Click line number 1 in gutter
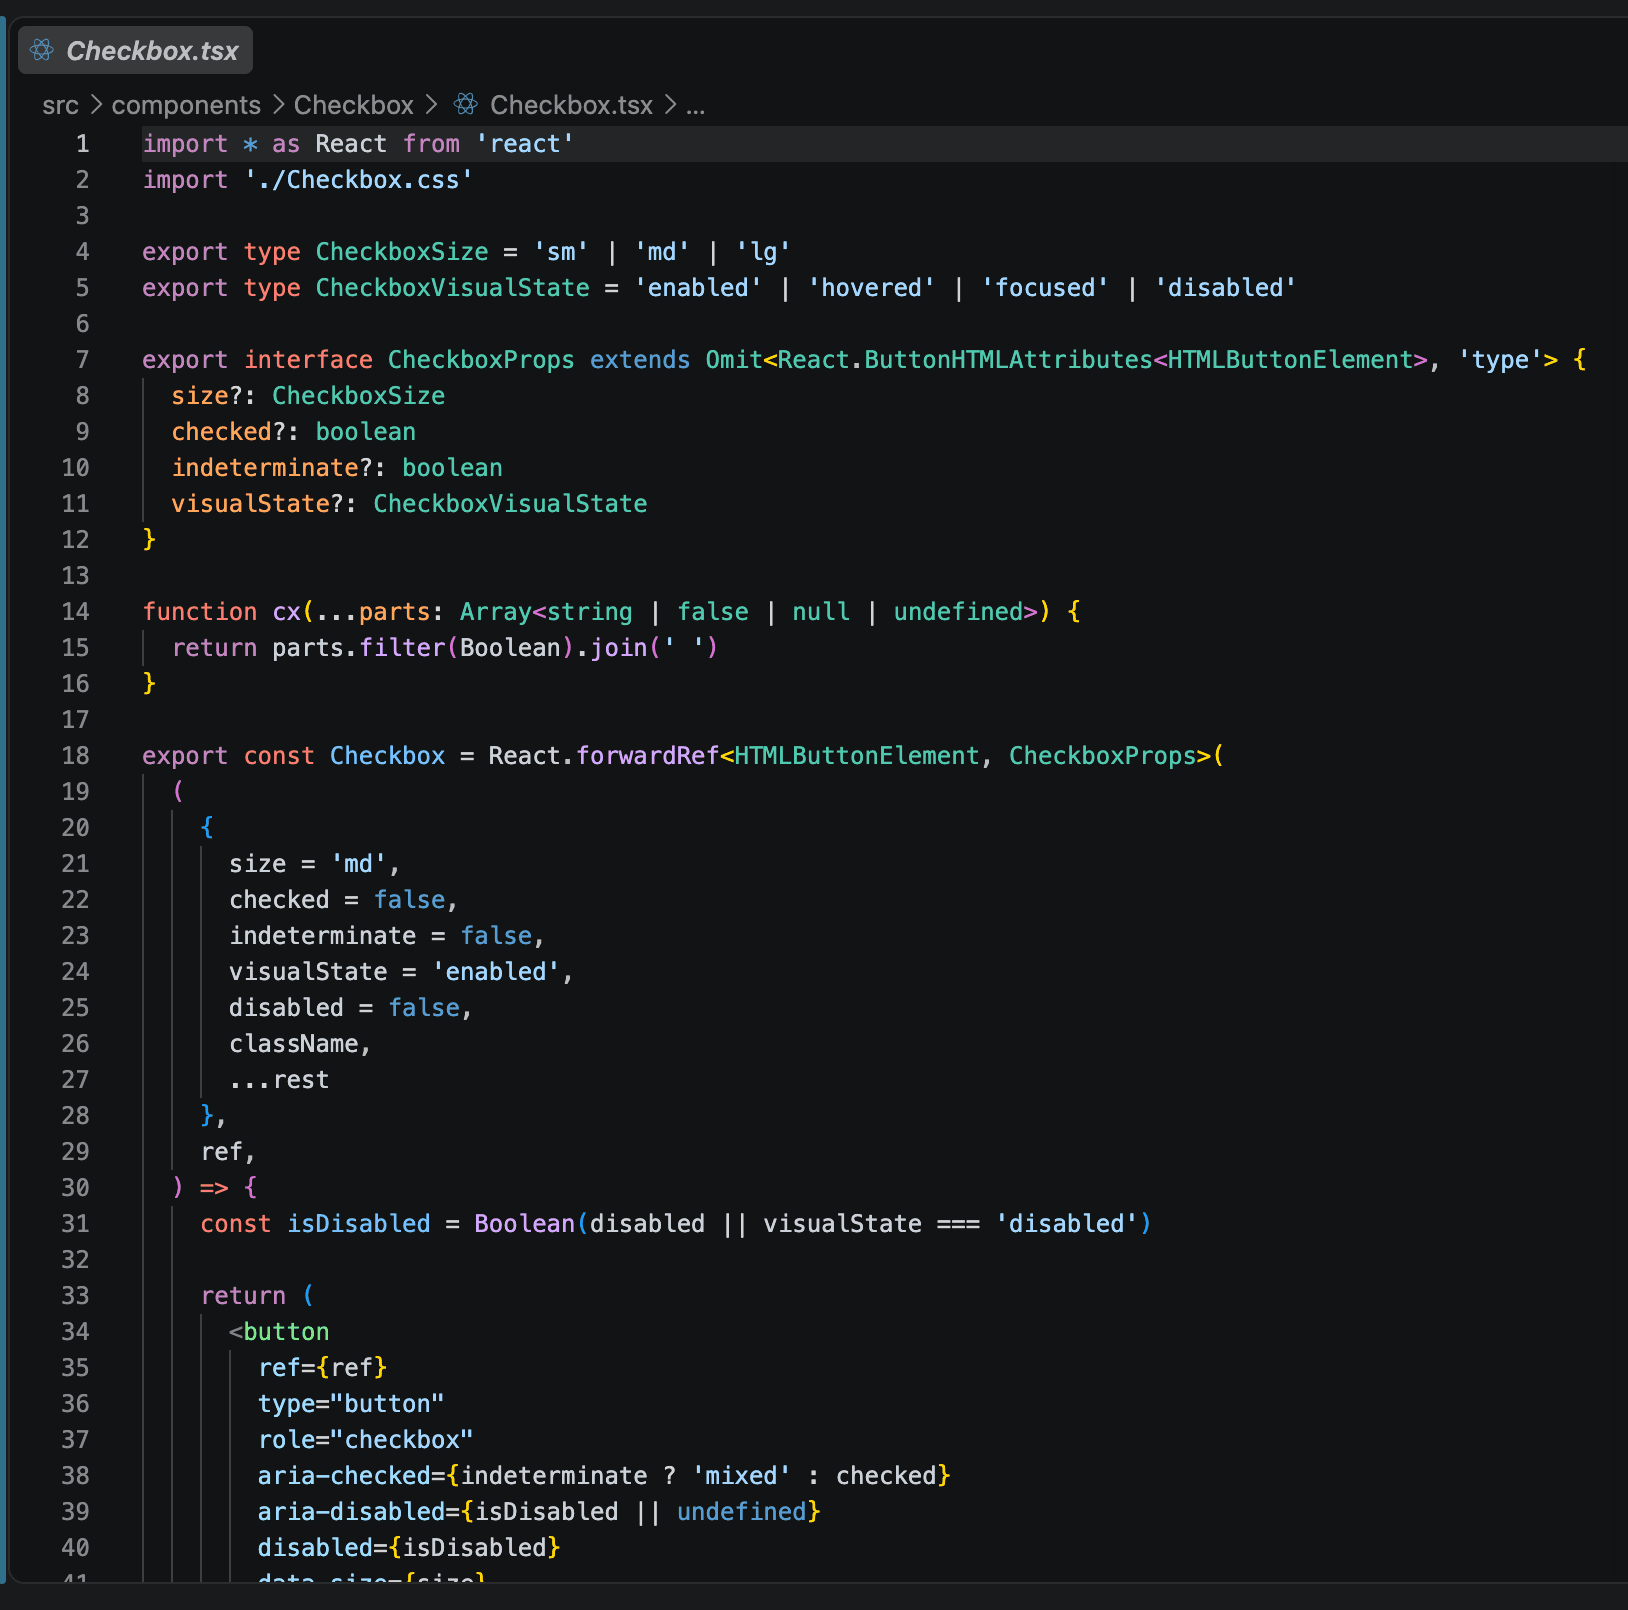The height and width of the screenshot is (1610, 1628). coord(83,144)
